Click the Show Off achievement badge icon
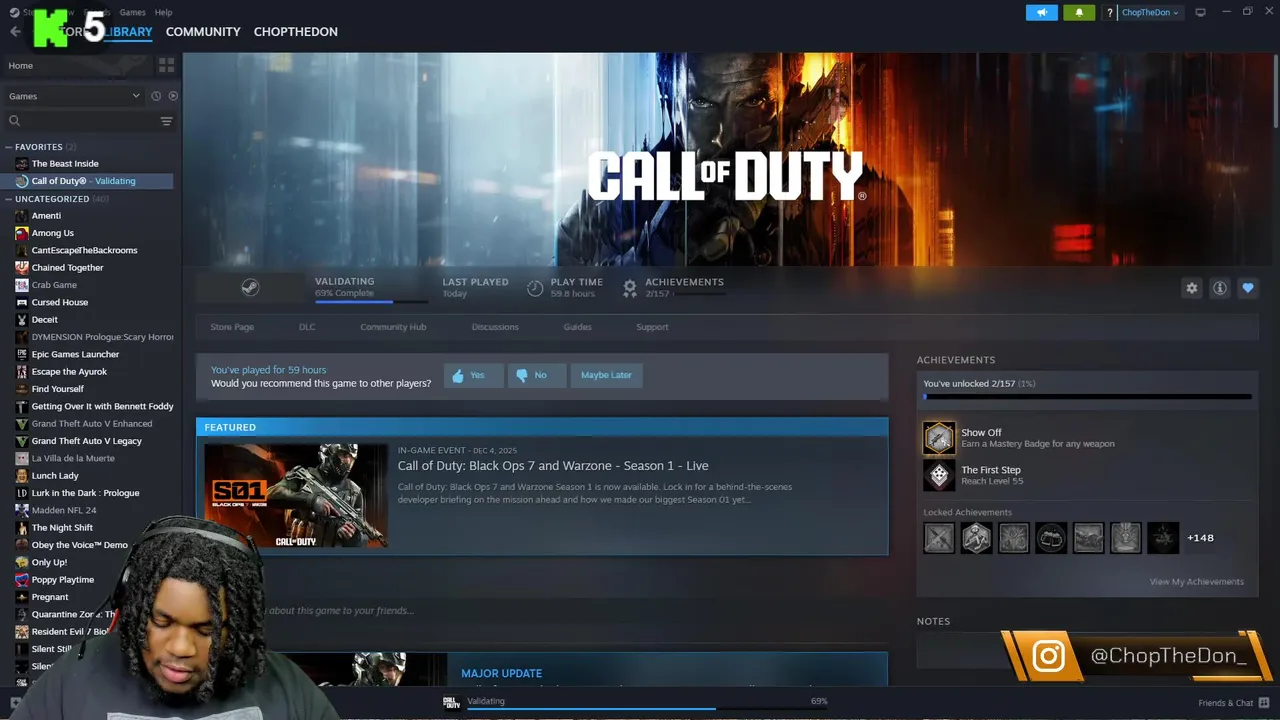 click(x=938, y=438)
